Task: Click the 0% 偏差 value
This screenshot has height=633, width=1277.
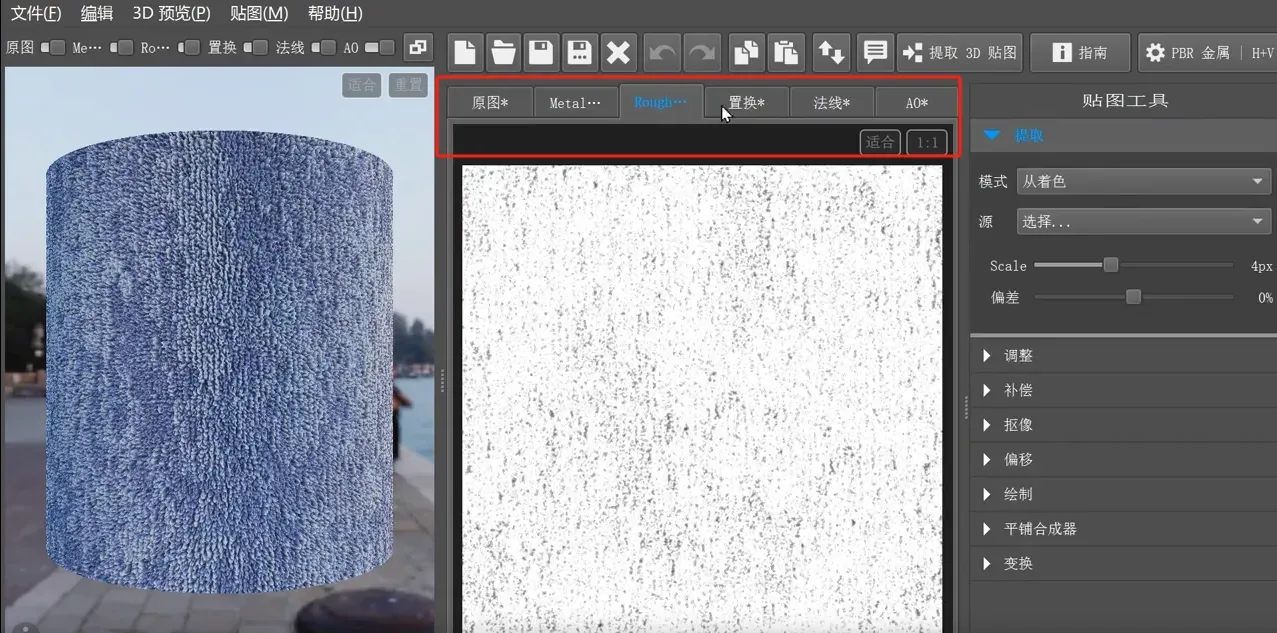Action: coord(1265,297)
